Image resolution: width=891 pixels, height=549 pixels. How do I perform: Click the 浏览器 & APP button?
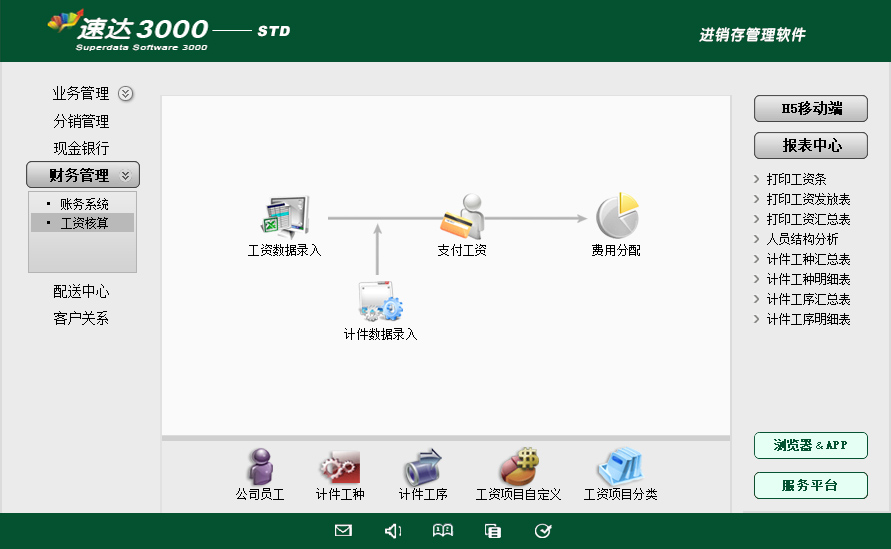point(811,446)
